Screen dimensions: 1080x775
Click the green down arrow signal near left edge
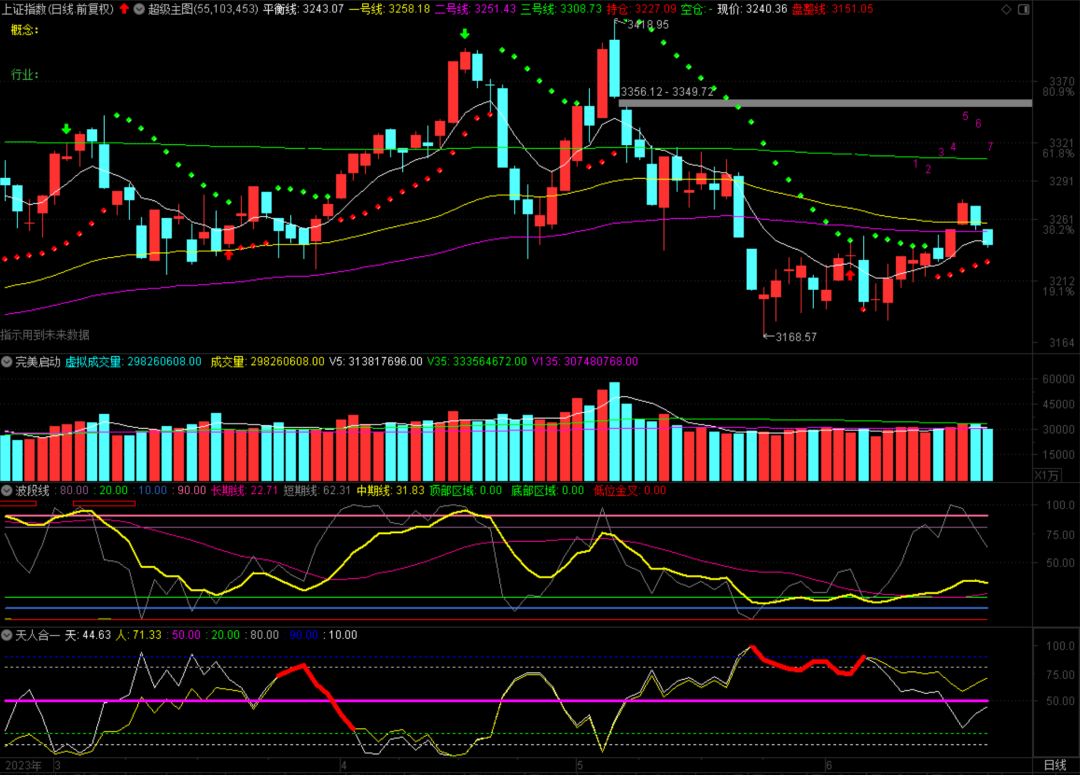pos(66,129)
